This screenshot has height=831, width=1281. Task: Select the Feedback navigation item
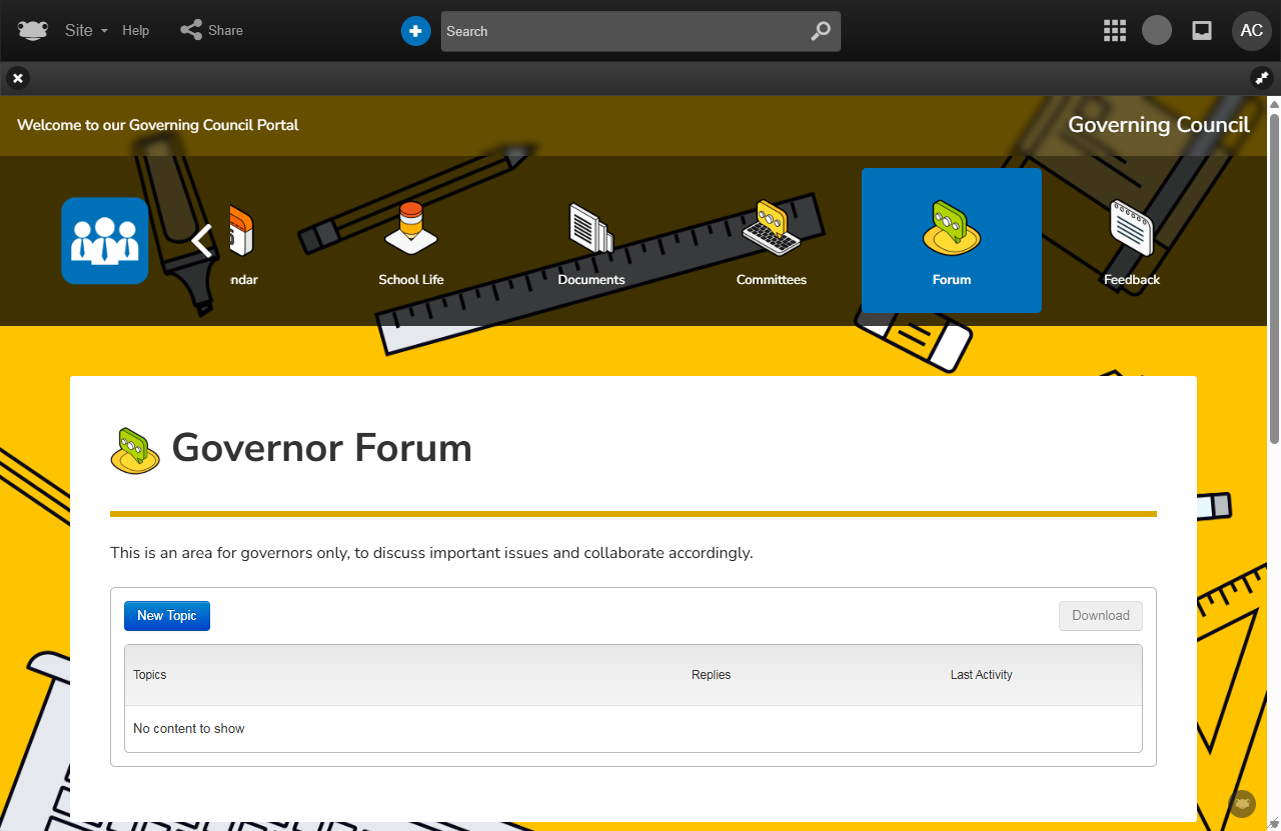tap(1131, 241)
